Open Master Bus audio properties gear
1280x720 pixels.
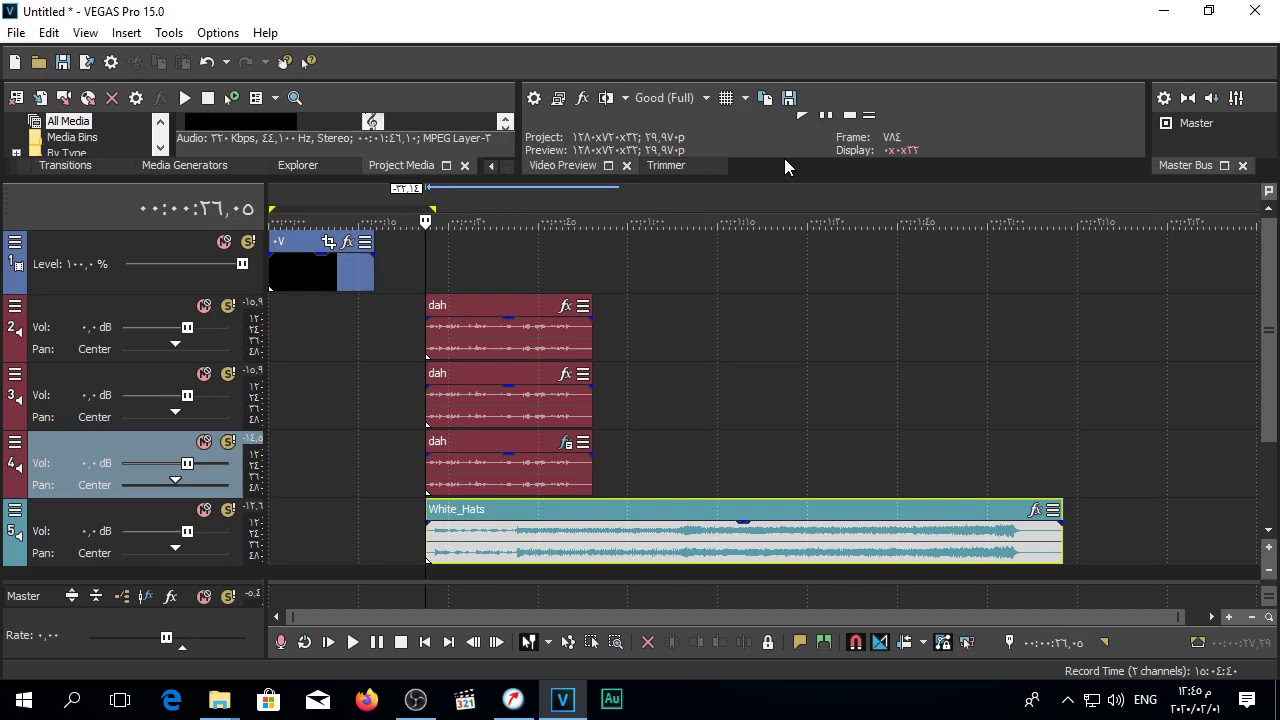click(1164, 98)
